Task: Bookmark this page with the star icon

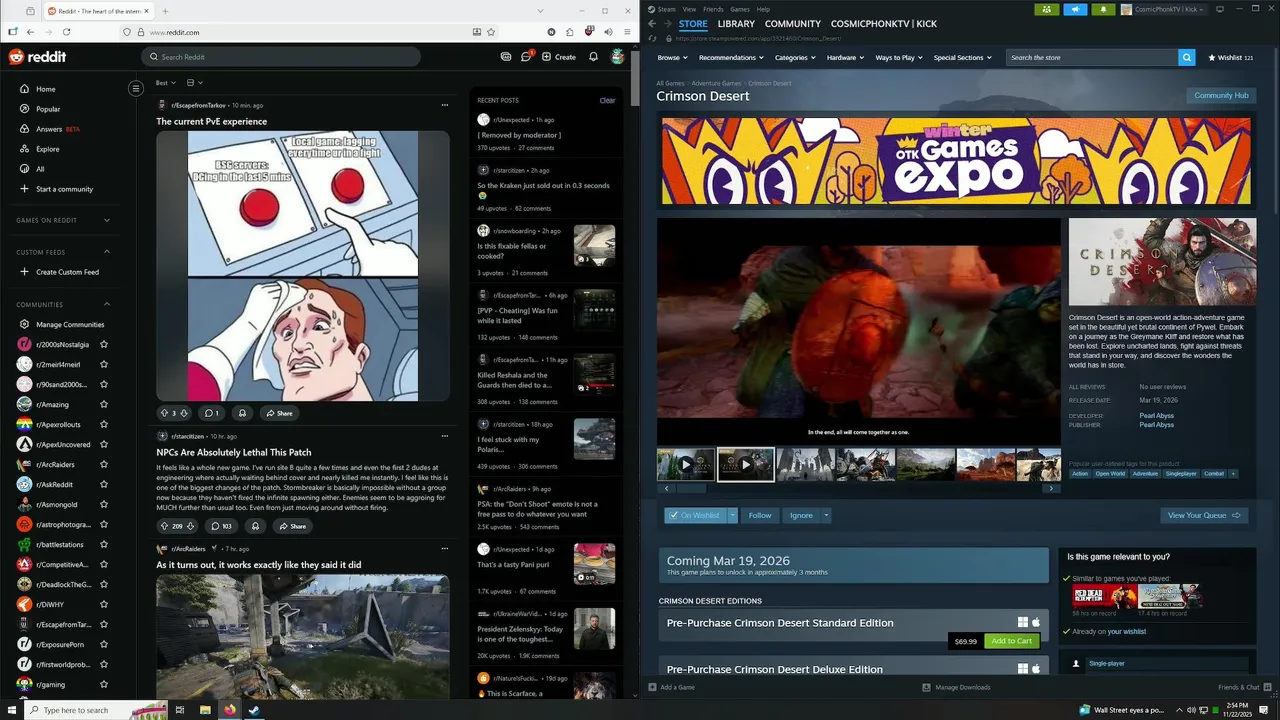Action: 490,32
